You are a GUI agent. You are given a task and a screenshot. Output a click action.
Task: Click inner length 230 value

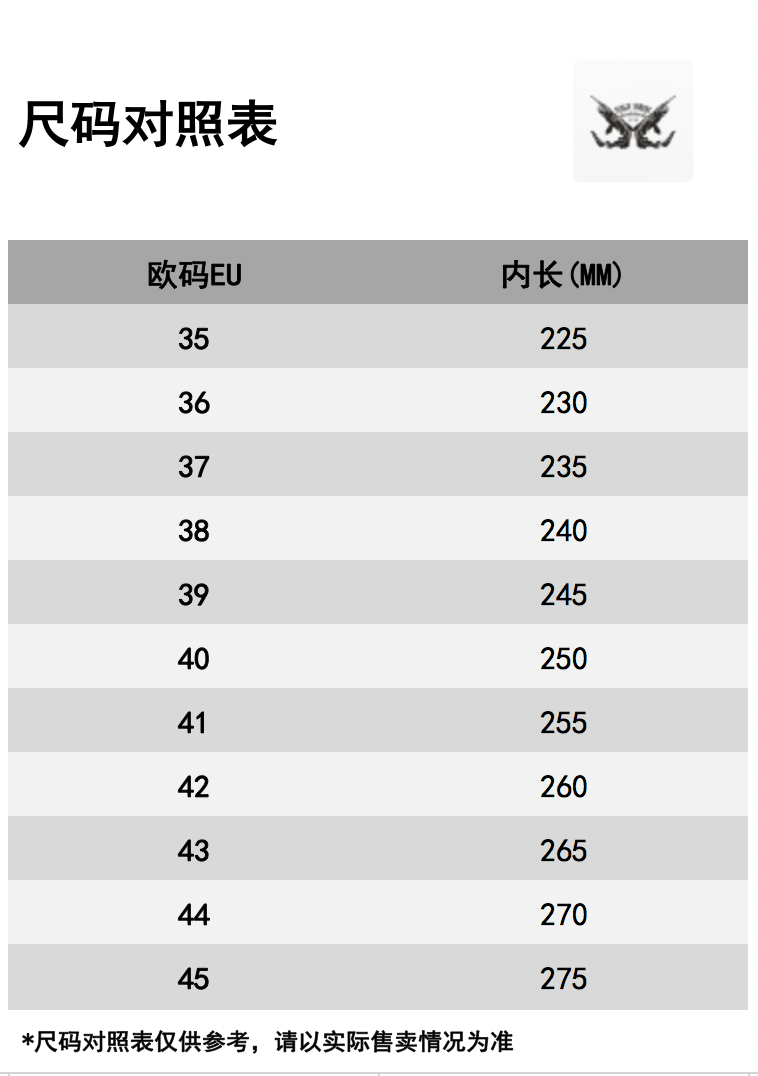point(563,403)
